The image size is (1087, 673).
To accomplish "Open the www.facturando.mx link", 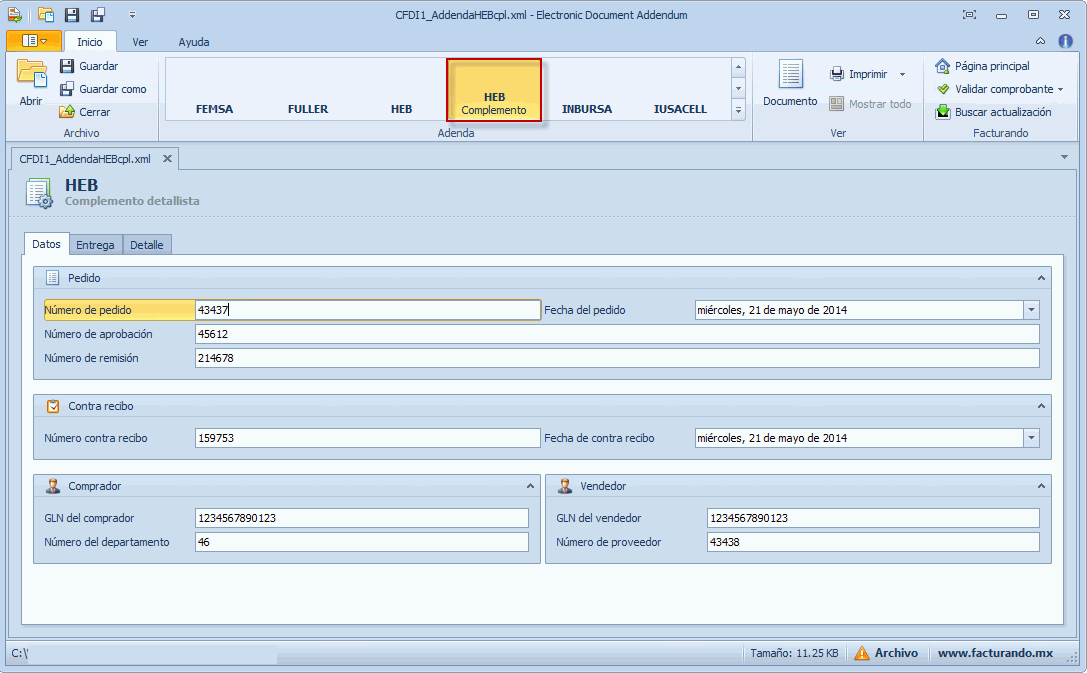I will [x=995, y=653].
